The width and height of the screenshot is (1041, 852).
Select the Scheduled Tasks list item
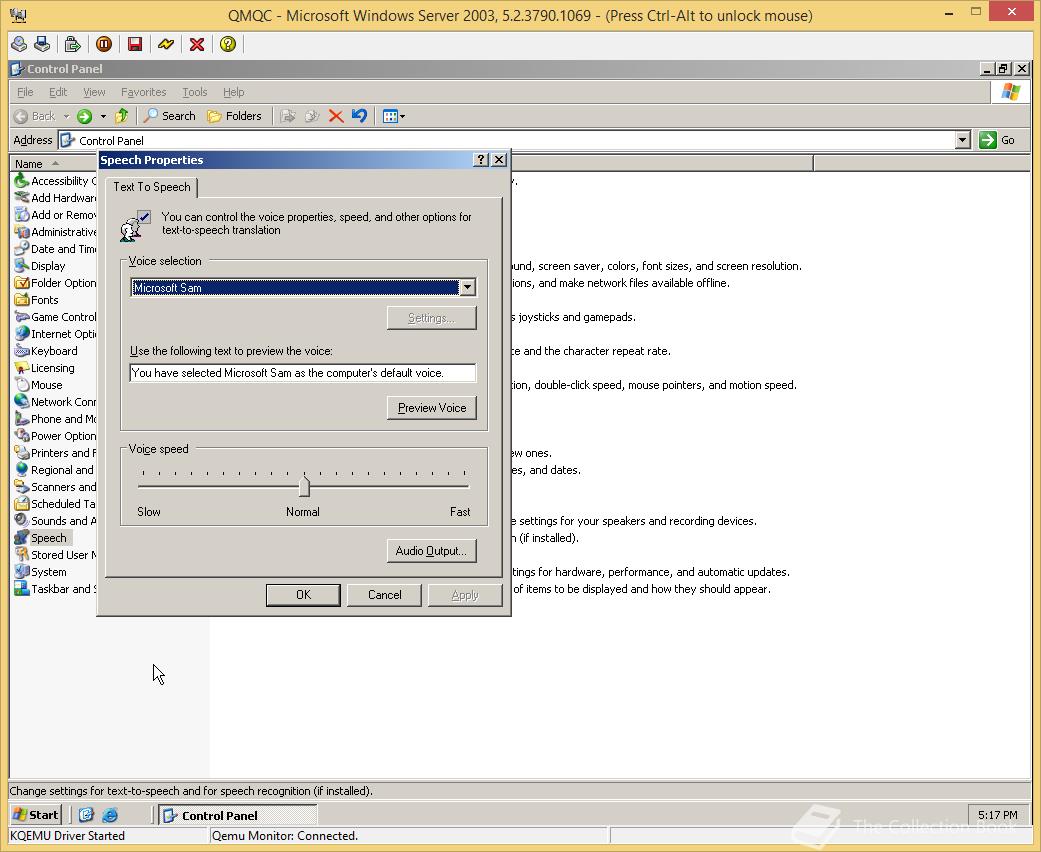click(54, 504)
